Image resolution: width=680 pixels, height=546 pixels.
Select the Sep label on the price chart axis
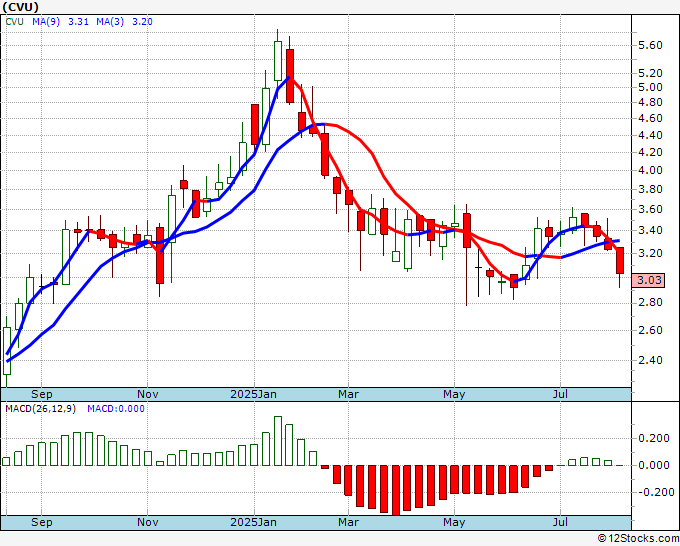[42, 395]
